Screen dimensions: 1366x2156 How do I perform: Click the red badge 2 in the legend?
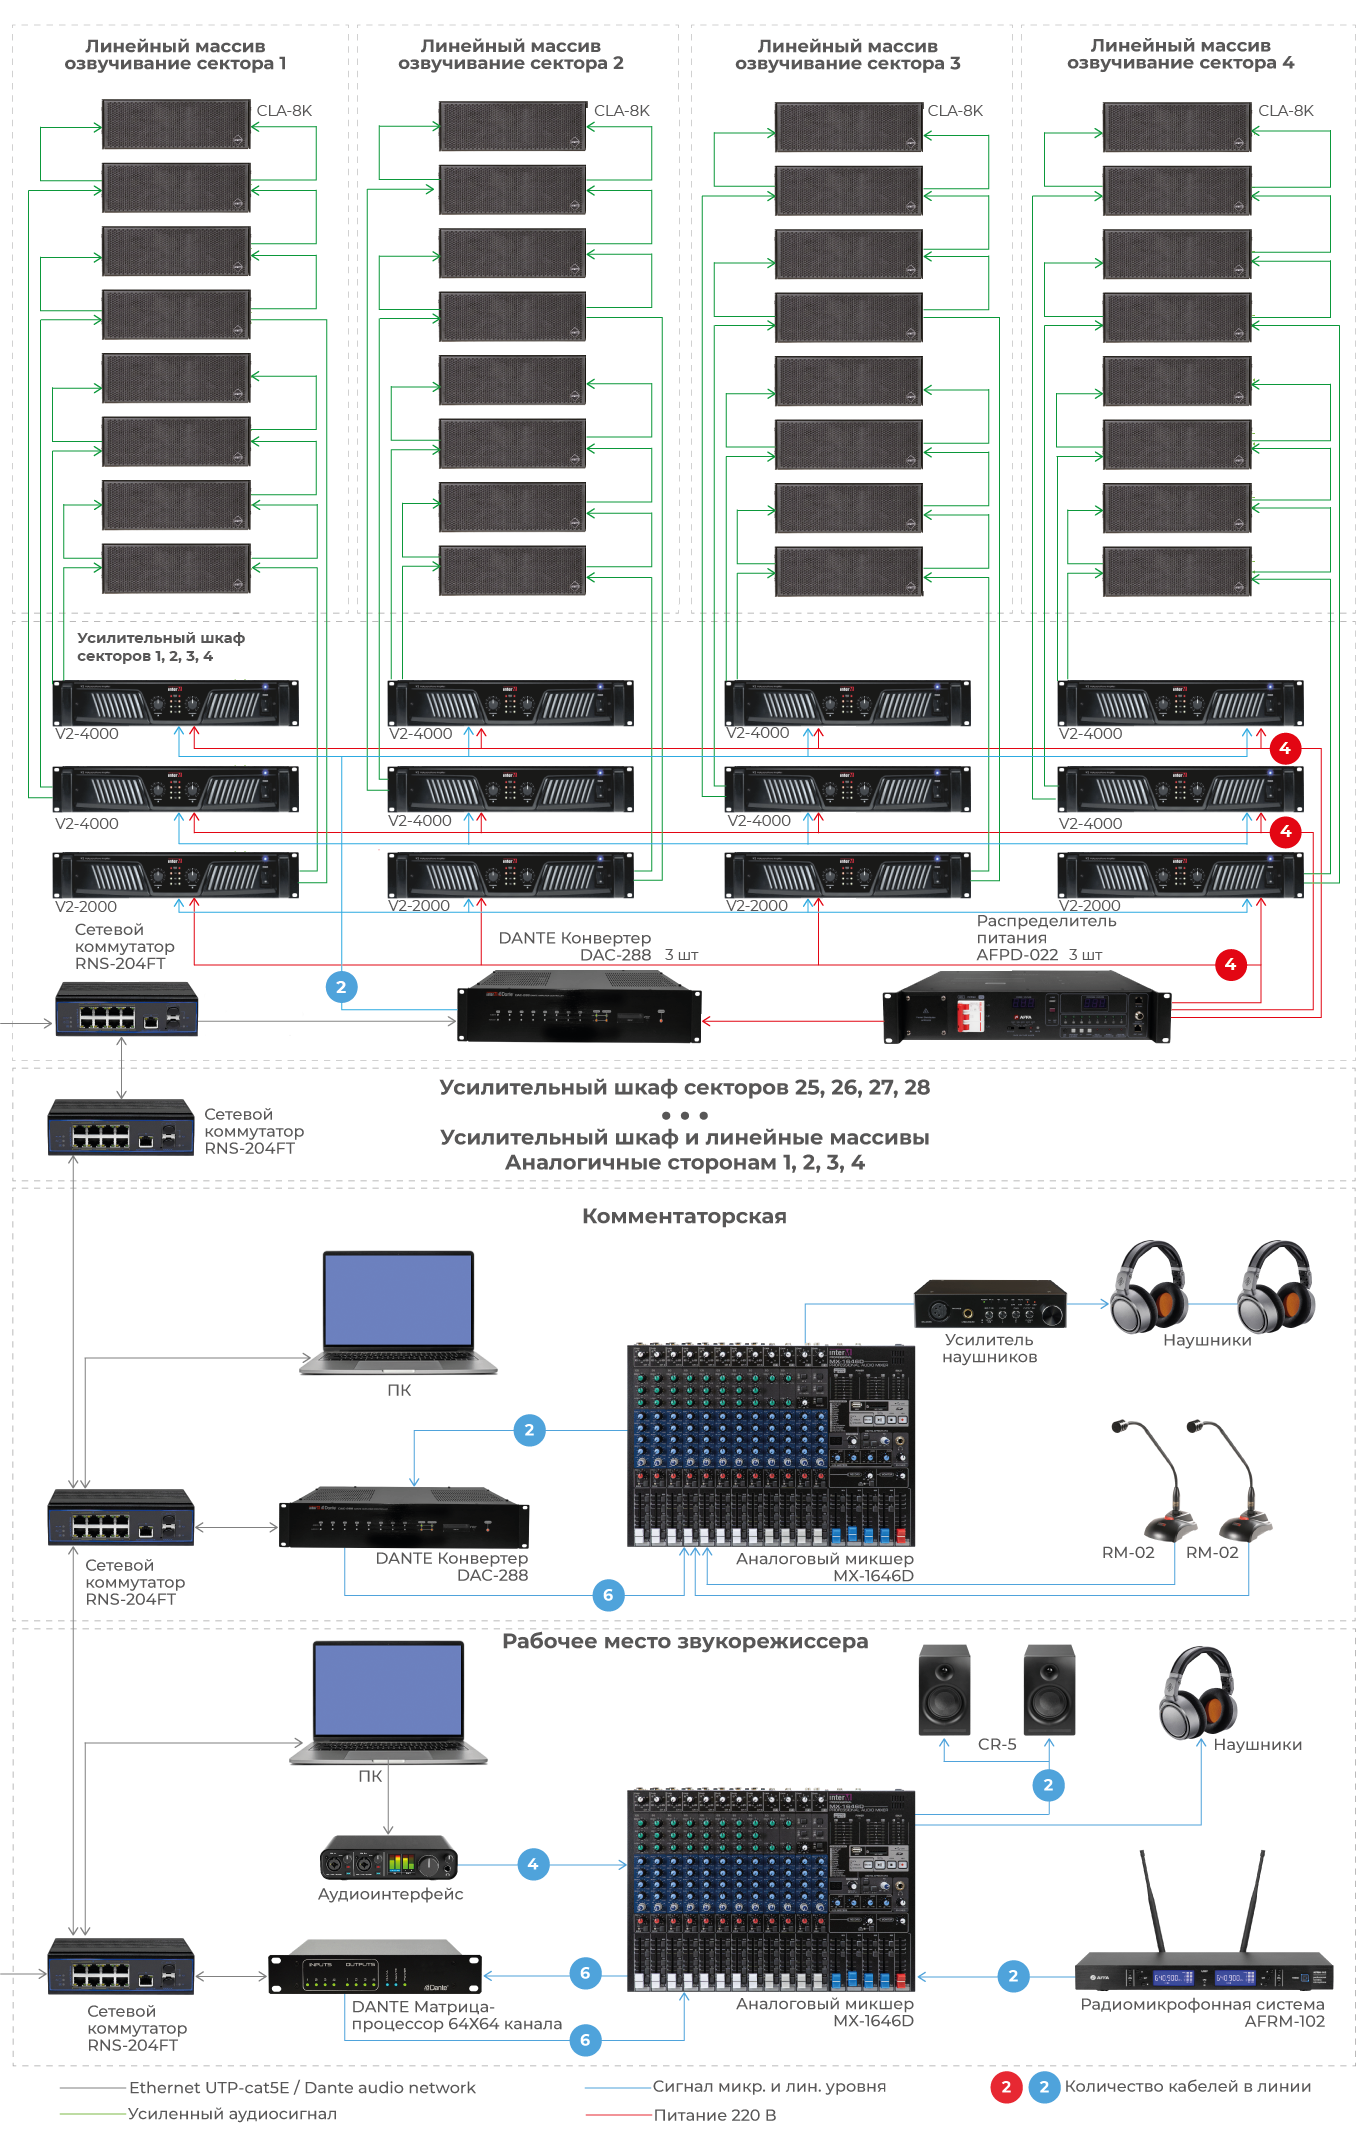click(1006, 2087)
